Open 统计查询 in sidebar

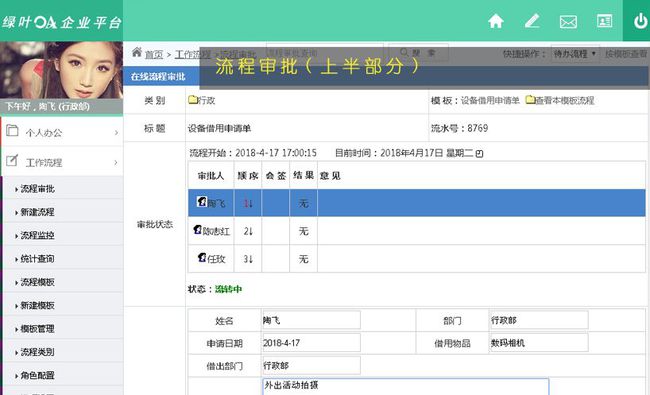[37, 259]
